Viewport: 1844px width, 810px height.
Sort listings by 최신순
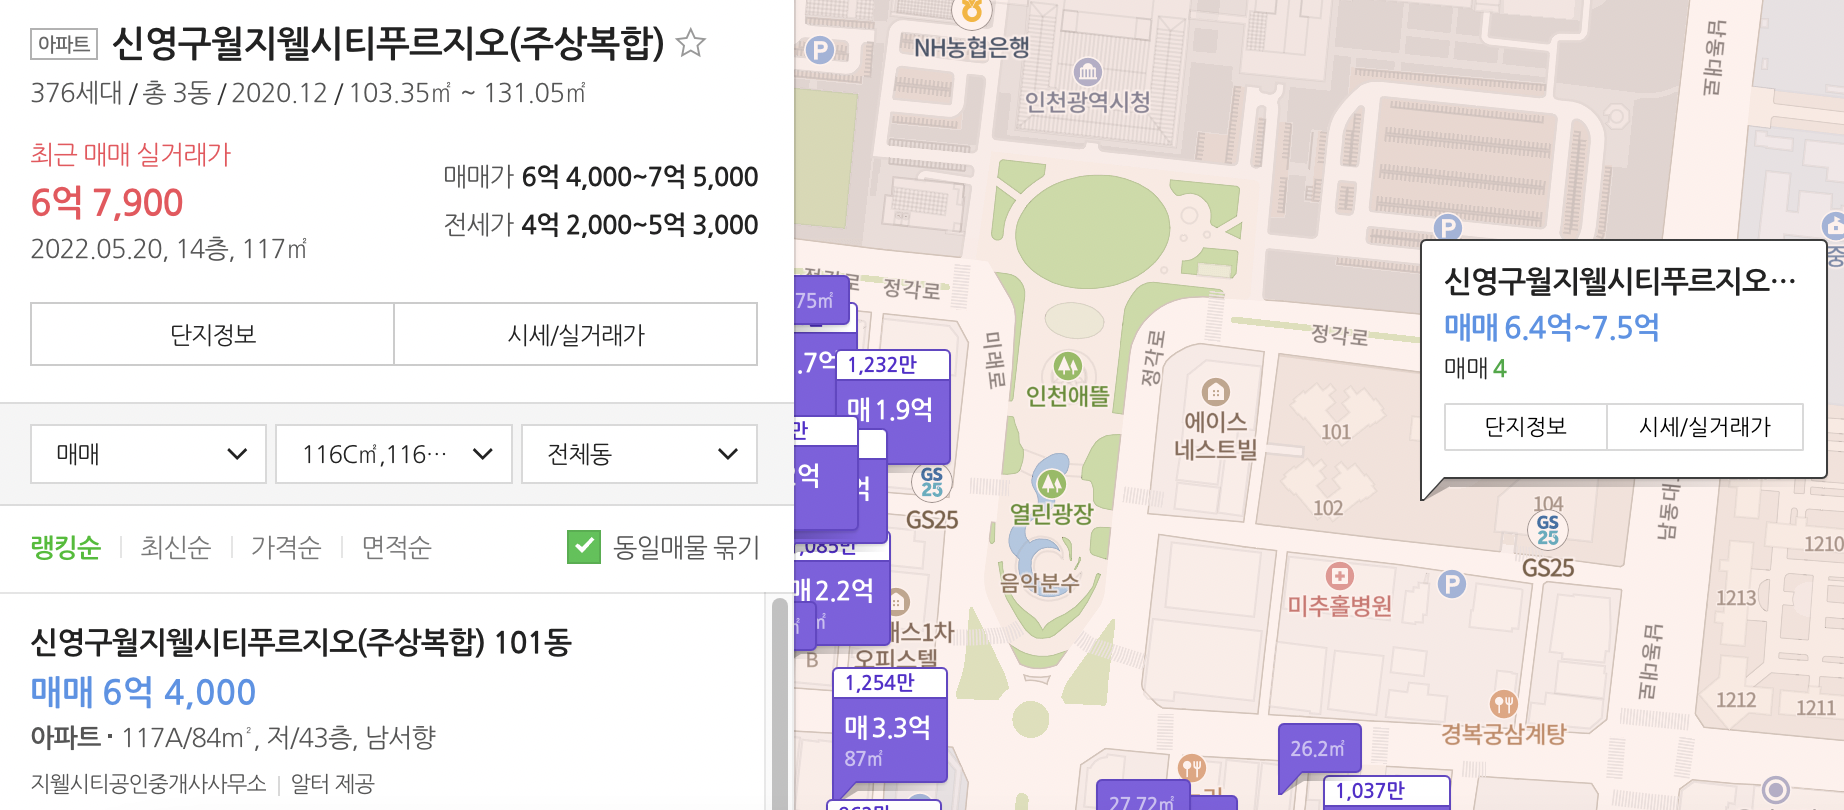click(x=176, y=547)
